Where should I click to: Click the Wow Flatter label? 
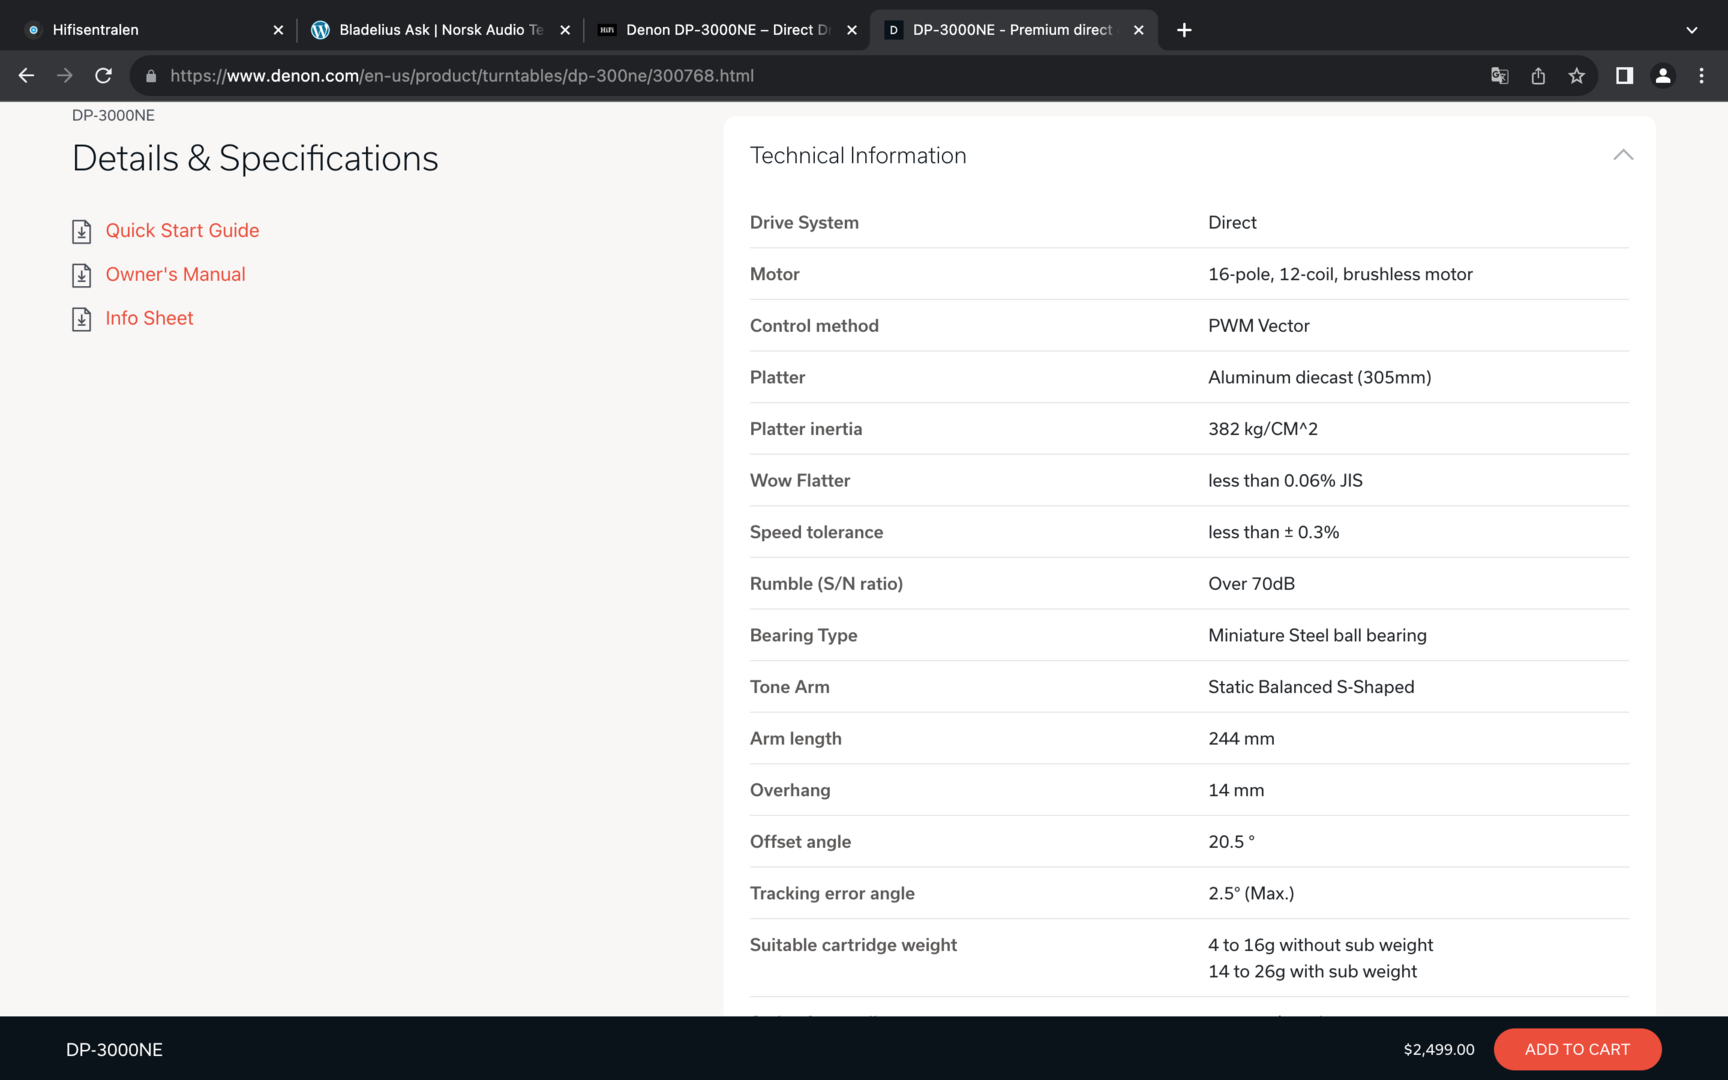coord(800,481)
